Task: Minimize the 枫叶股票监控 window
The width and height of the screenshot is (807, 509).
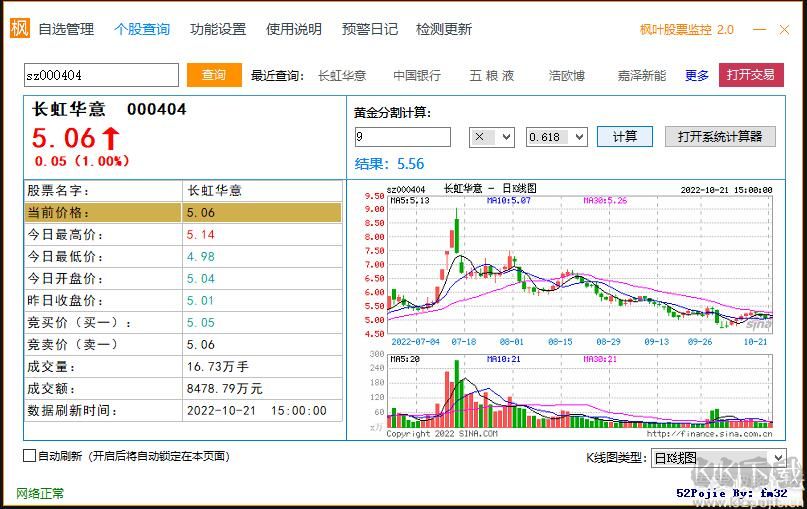Action: pos(759,29)
